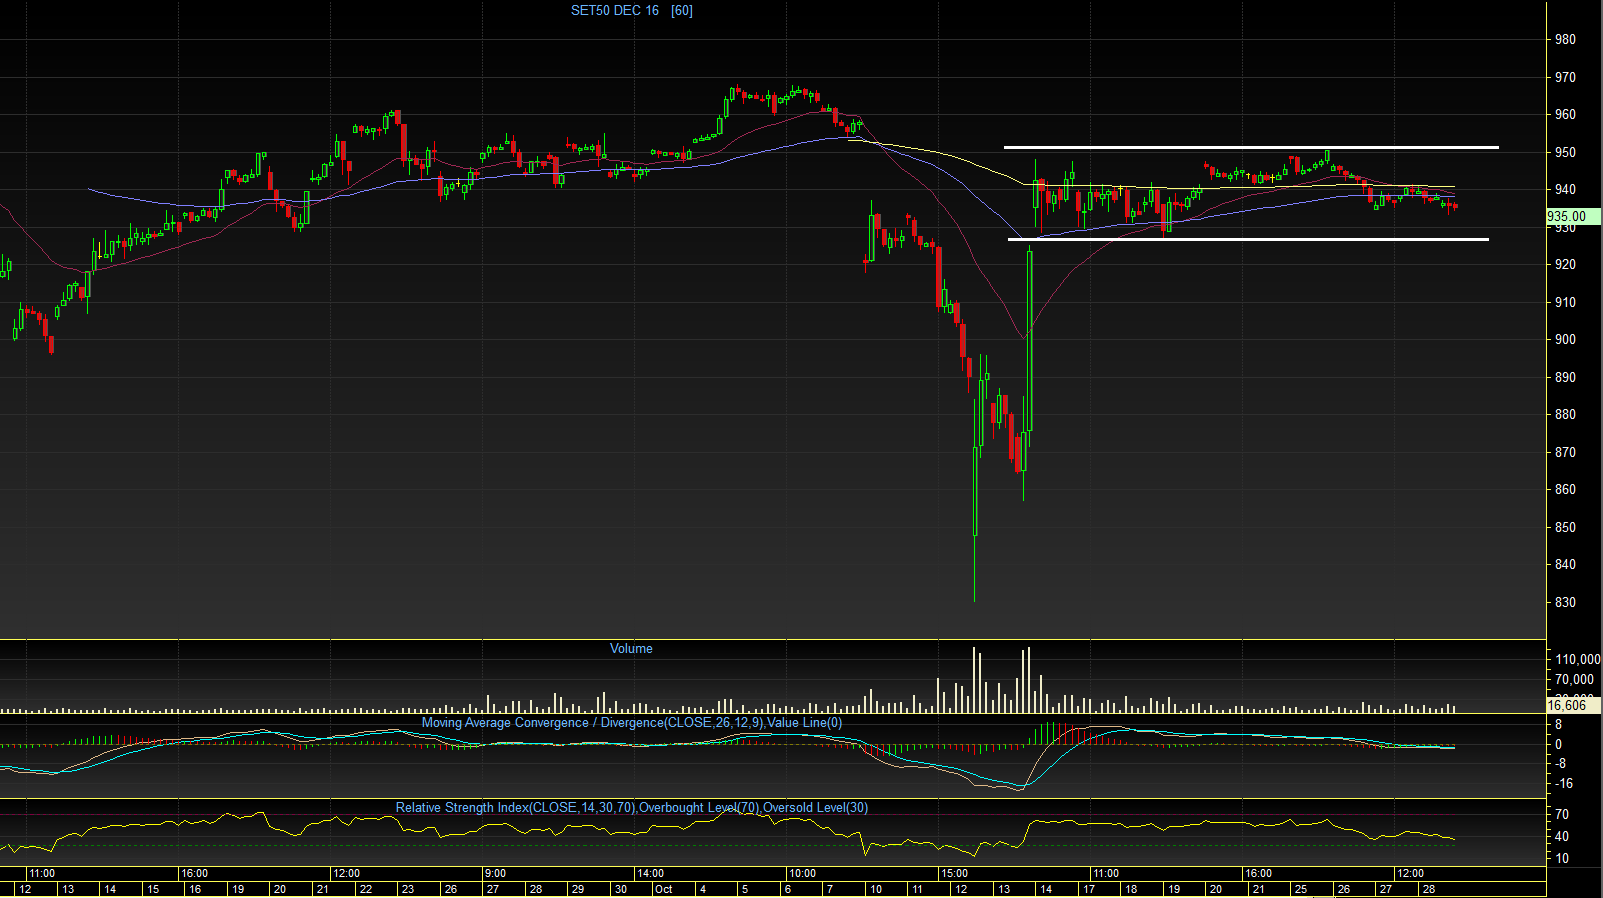Click the 900 price level label
The height and width of the screenshot is (898, 1603).
click(1565, 340)
